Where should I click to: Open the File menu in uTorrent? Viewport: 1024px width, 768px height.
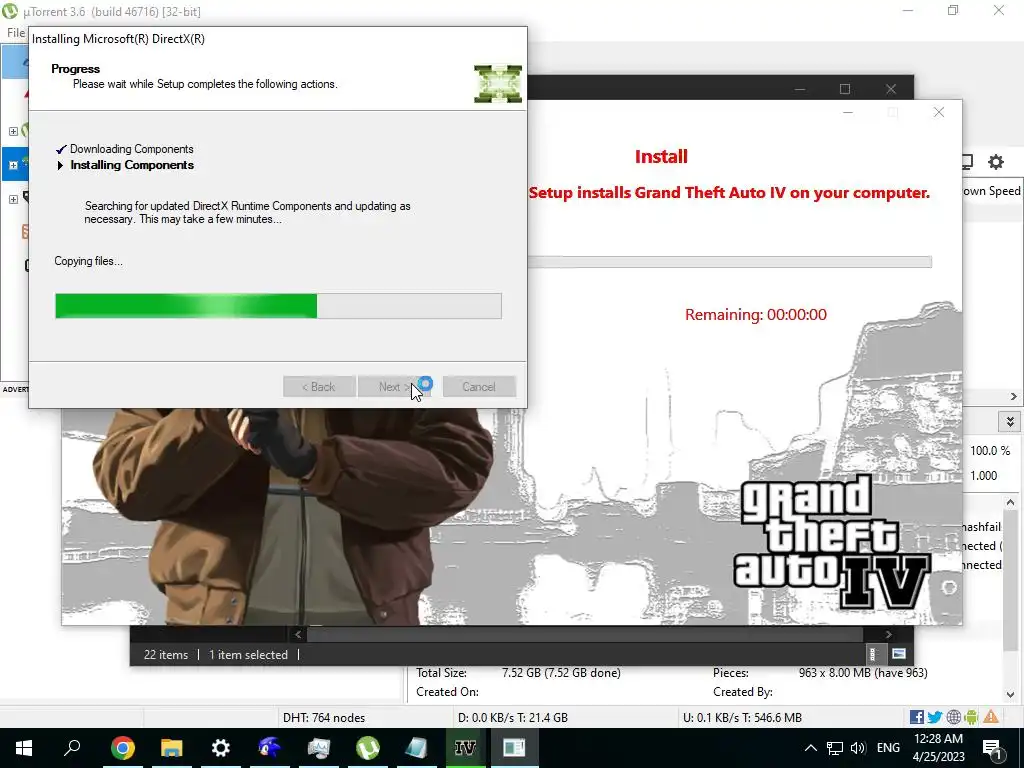(16, 33)
